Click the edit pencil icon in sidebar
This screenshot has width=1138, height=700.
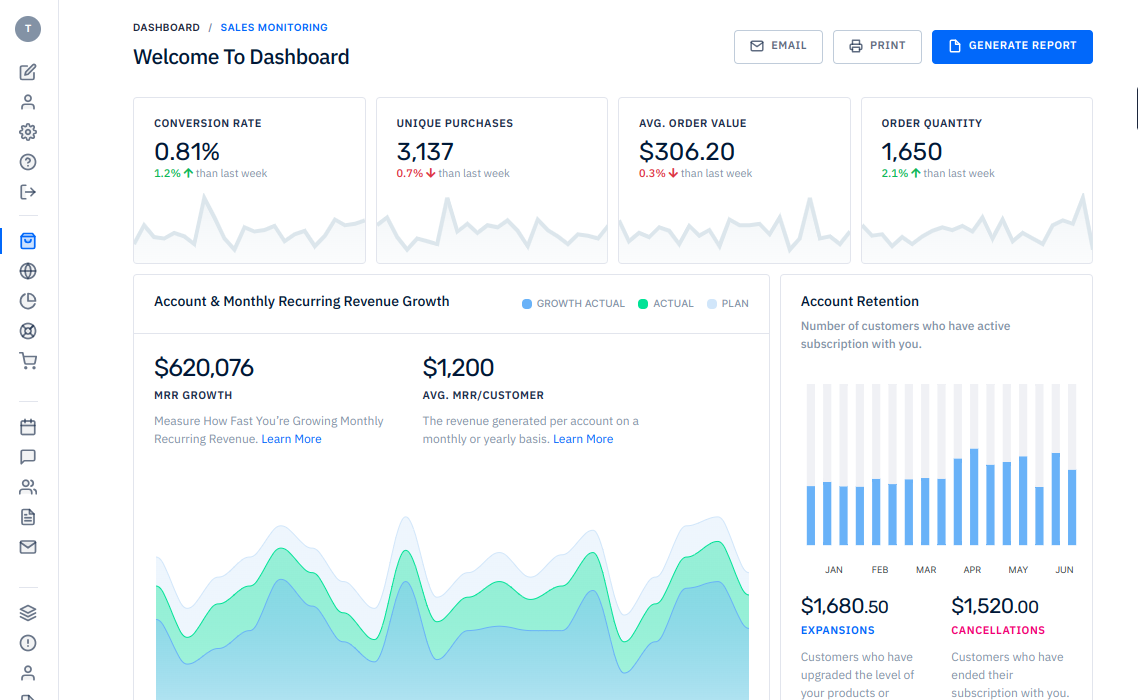coord(28,72)
